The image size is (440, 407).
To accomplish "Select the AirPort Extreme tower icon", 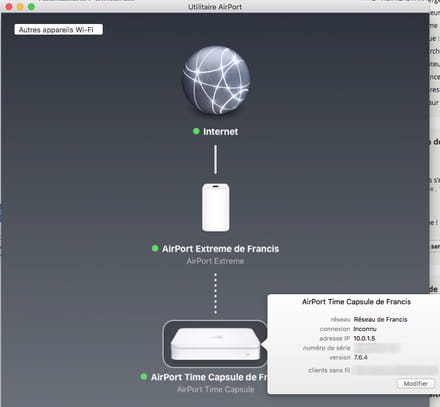I will click(x=216, y=207).
